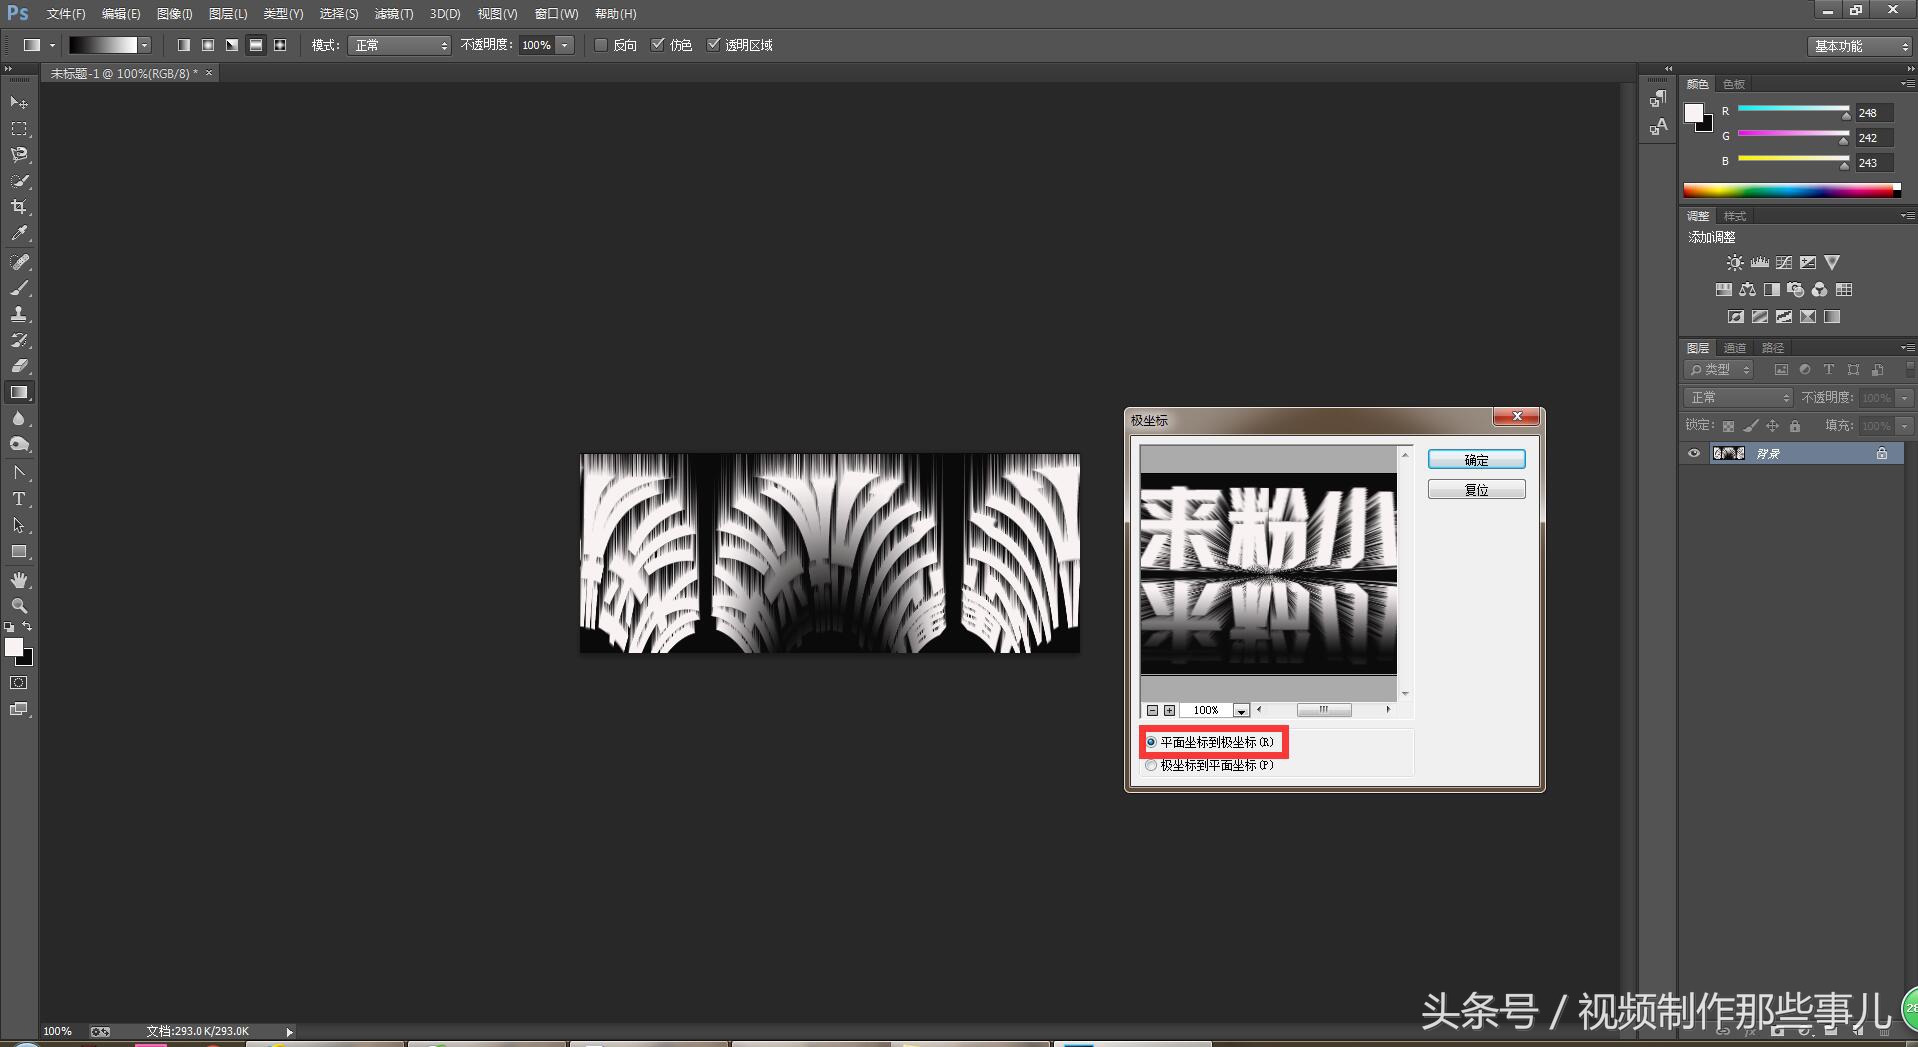Select the Eyedropper tool
The image size is (1918, 1047).
[19, 234]
